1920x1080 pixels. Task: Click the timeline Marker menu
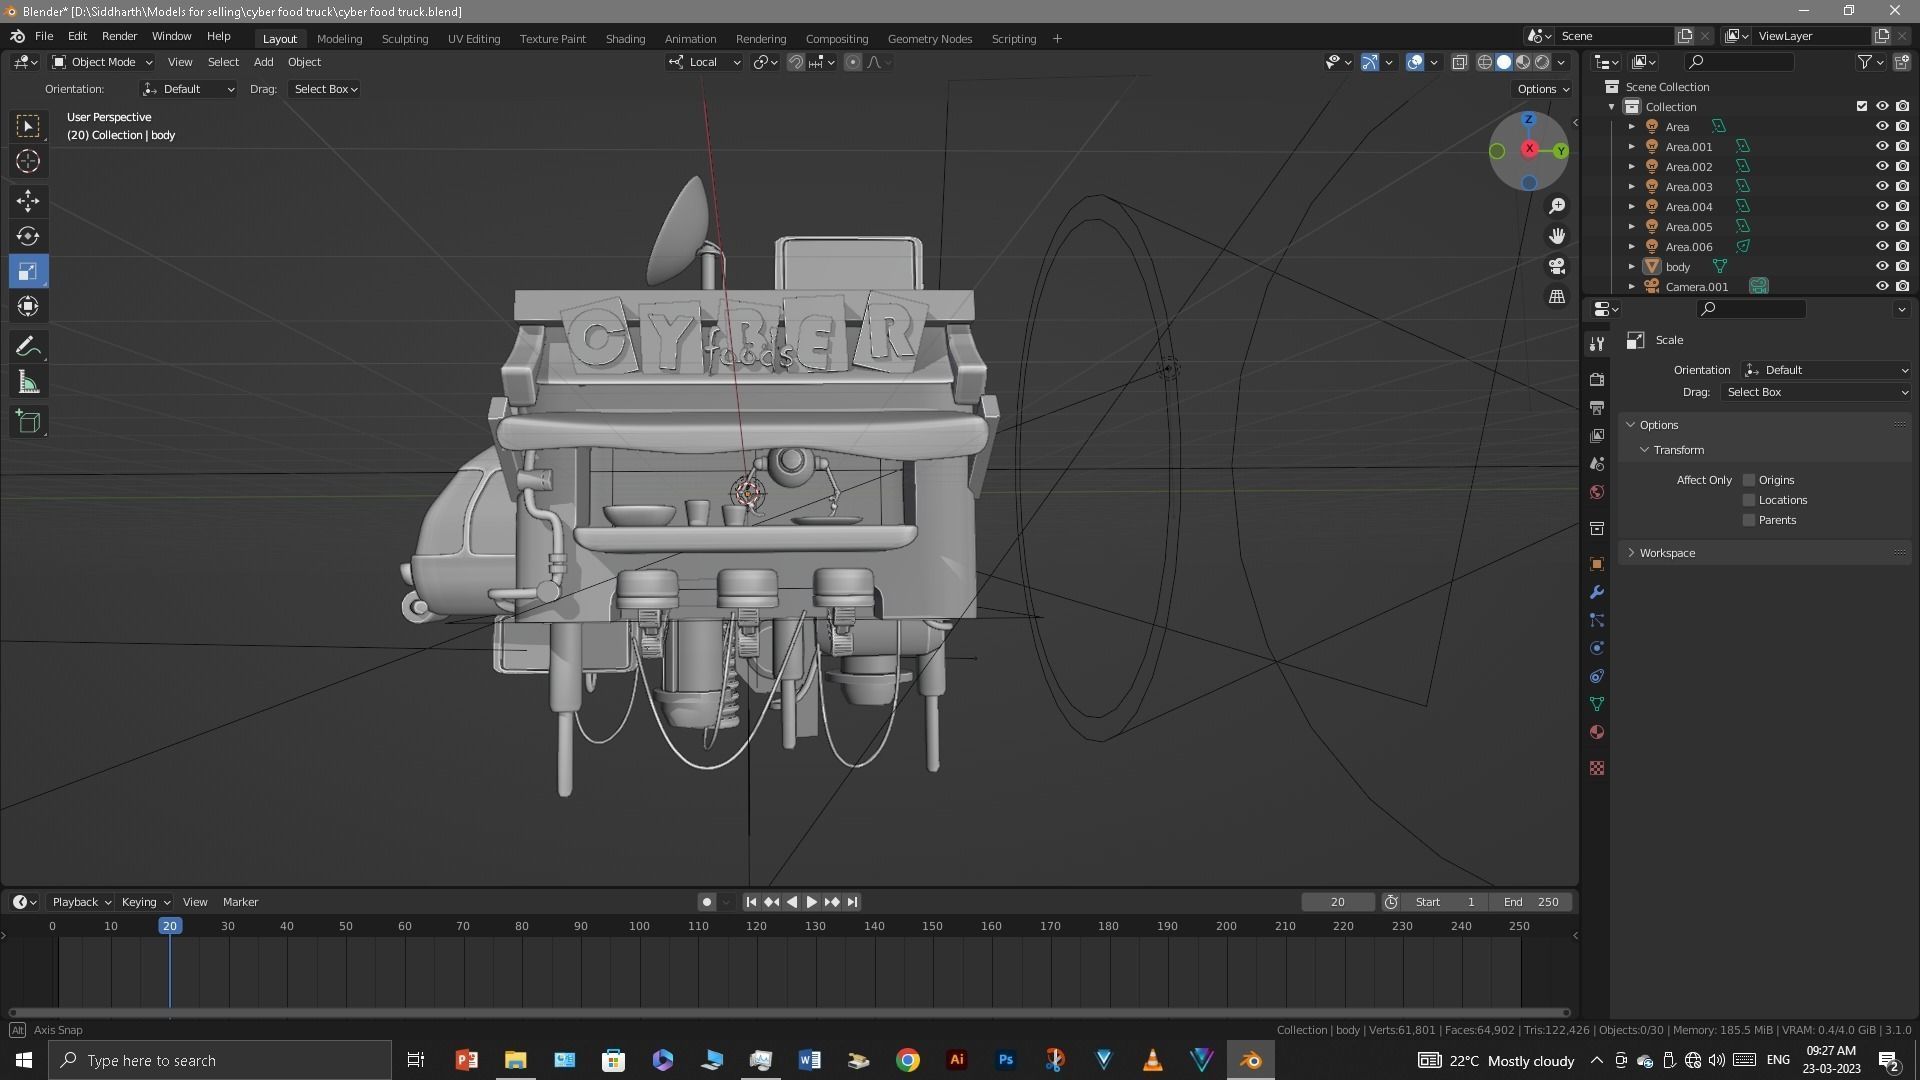point(240,902)
